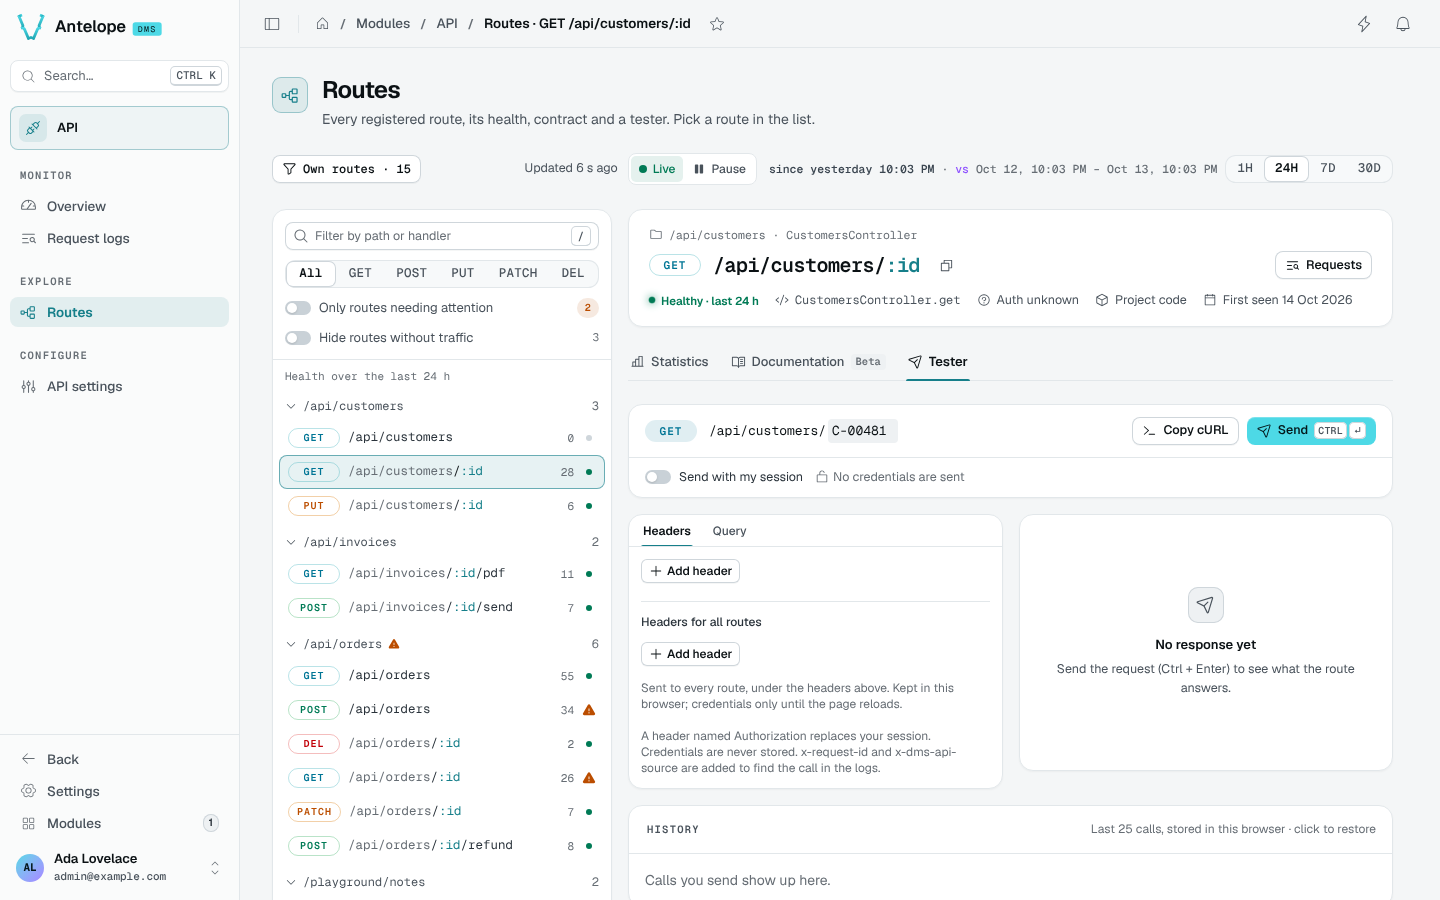Collapse the /playground/notes route group
This screenshot has width=1440, height=900.
[x=442, y=882]
